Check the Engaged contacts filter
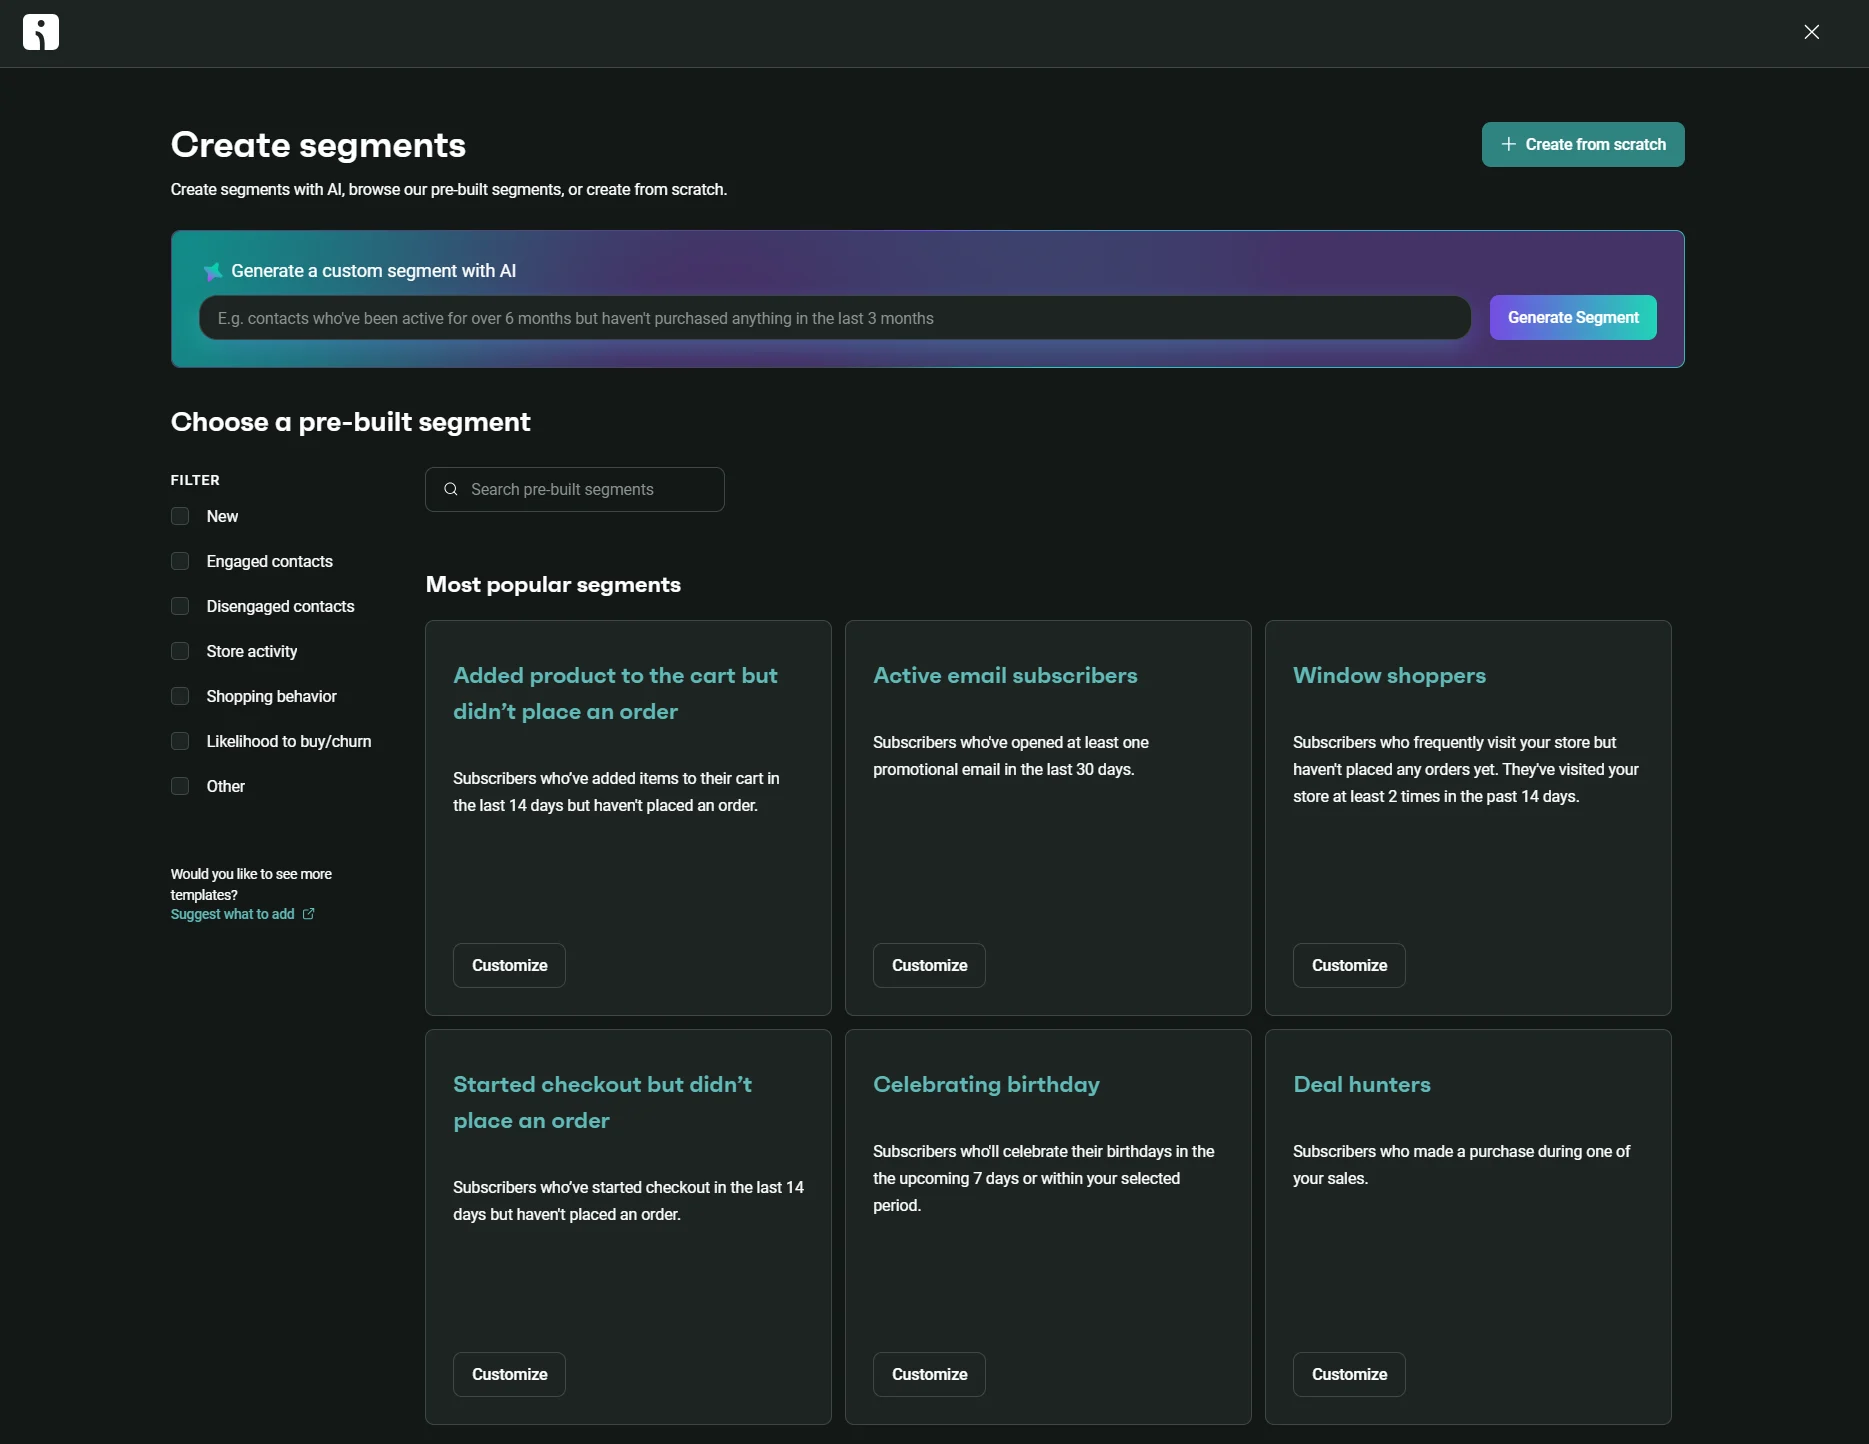1869x1444 pixels. tap(180, 561)
